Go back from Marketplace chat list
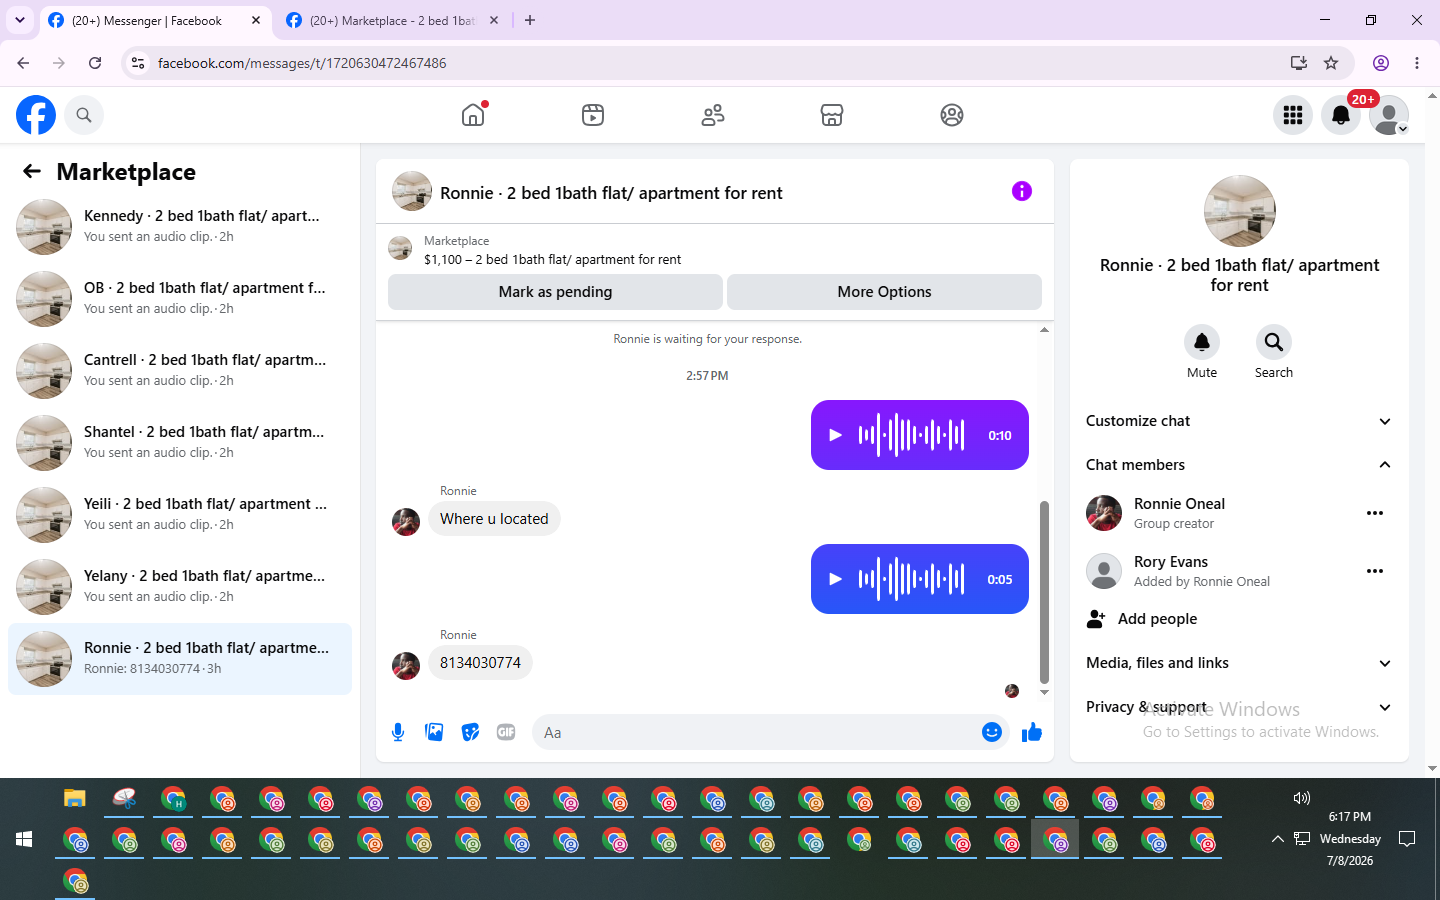The image size is (1440, 900). pyautogui.click(x=32, y=171)
